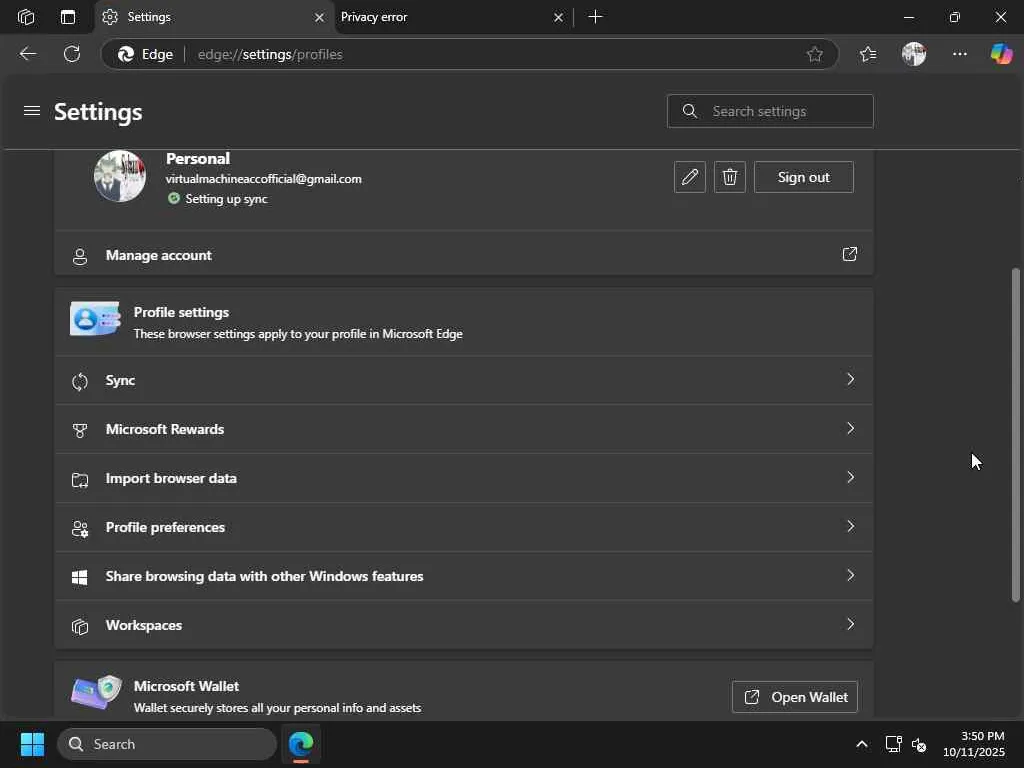Toggle the vertical tabs pane icon
Screen dimensions: 1024x768
(68, 17)
